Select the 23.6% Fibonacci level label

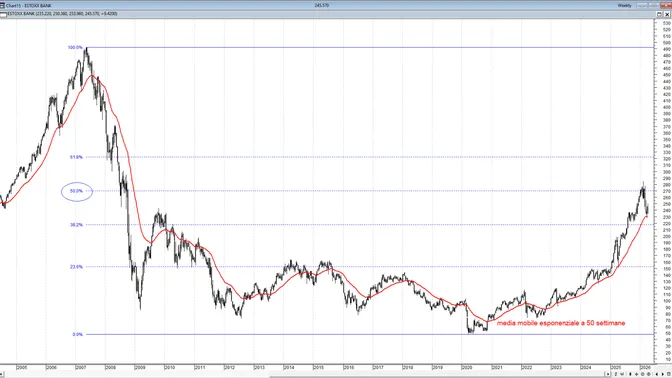click(x=76, y=267)
